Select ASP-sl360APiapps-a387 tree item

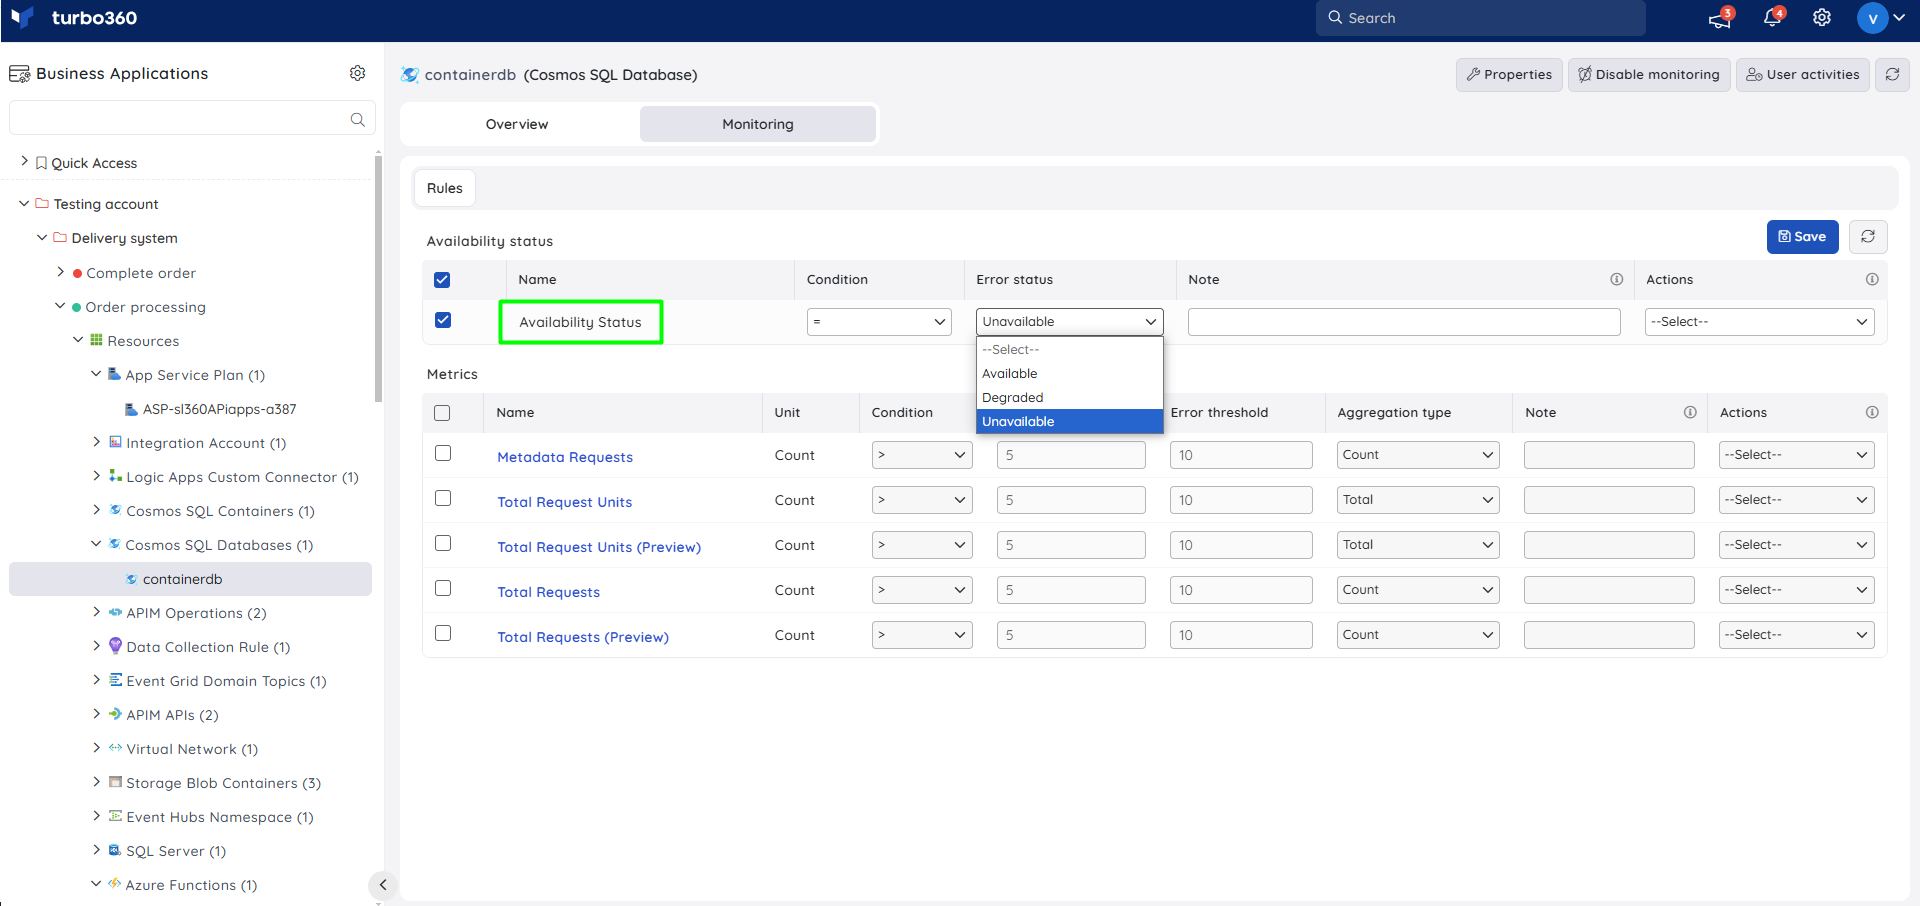pyautogui.click(x=219, y=409)
